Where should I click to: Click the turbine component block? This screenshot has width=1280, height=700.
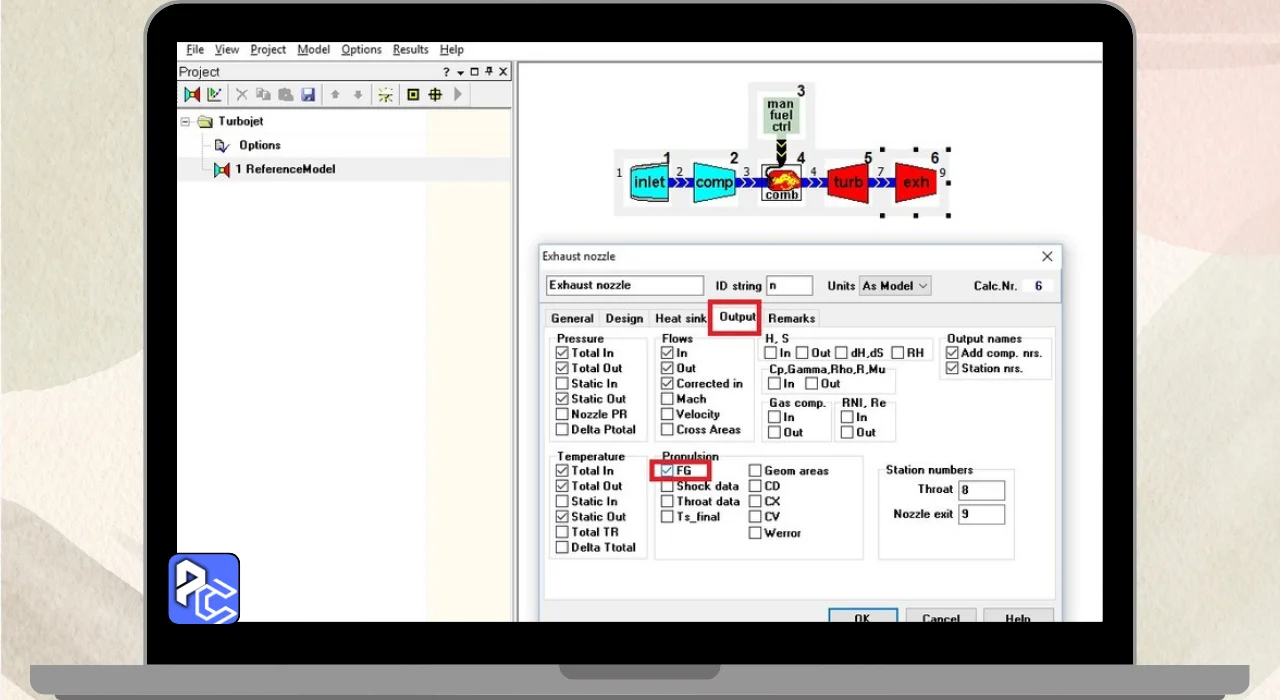[847, 182]
